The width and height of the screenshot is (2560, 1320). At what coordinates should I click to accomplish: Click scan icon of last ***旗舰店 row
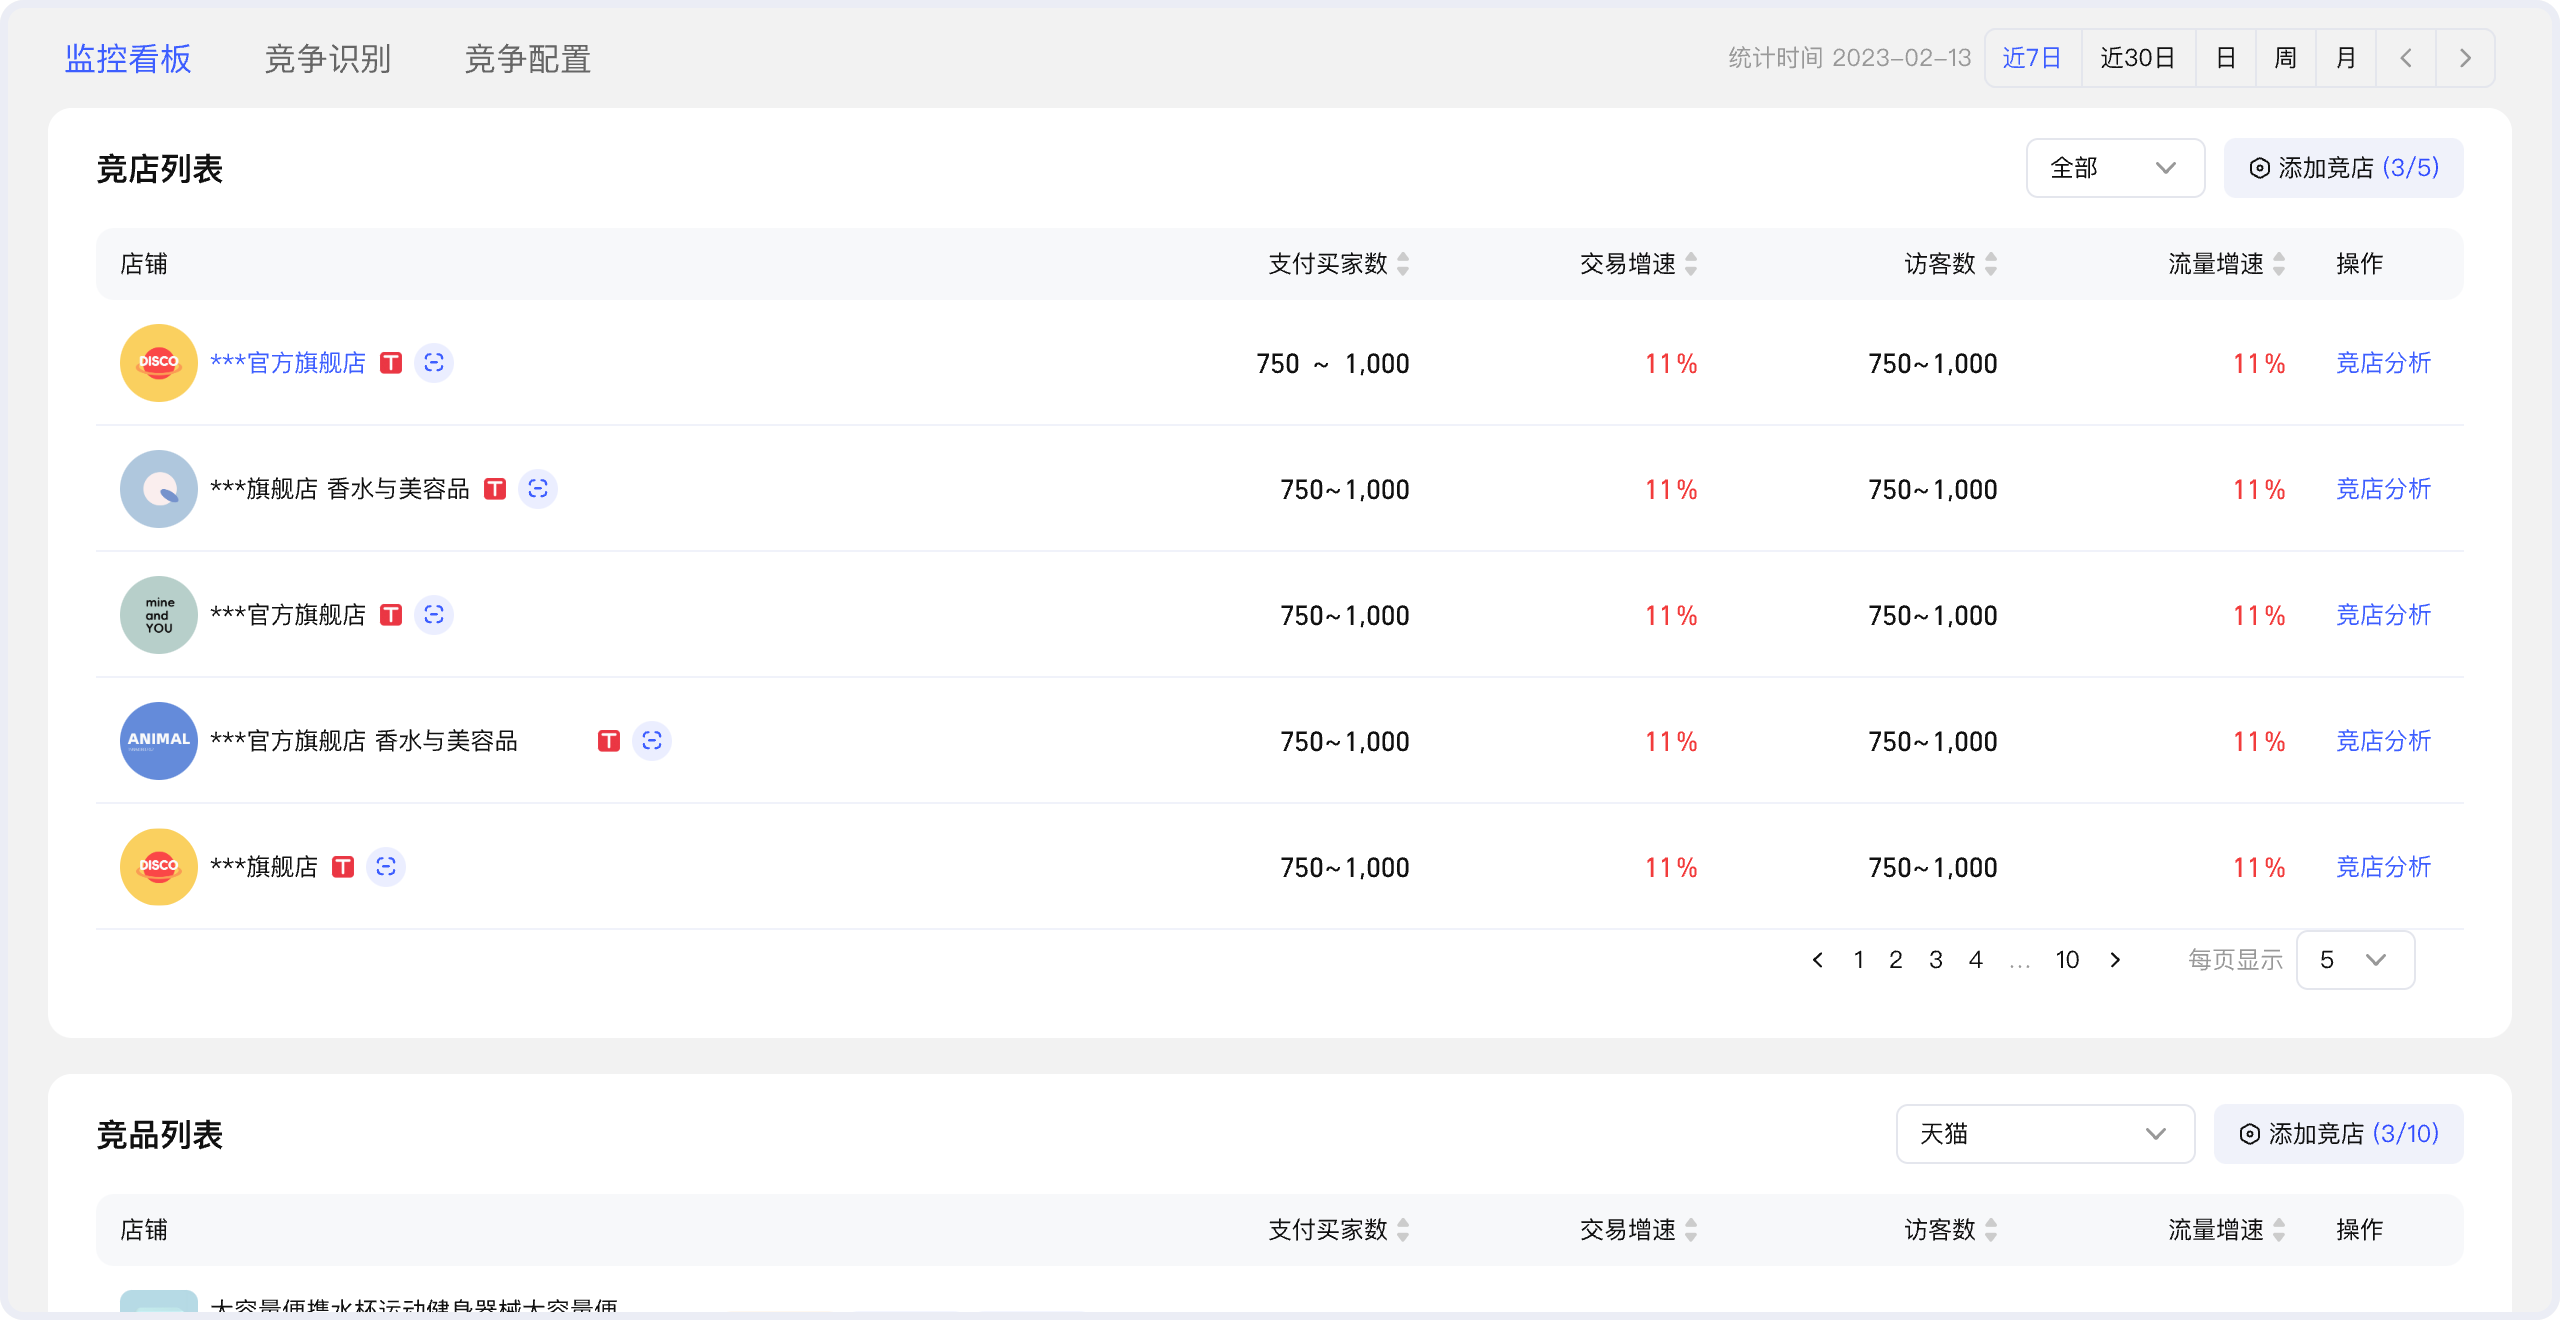[x=386, y=867]
